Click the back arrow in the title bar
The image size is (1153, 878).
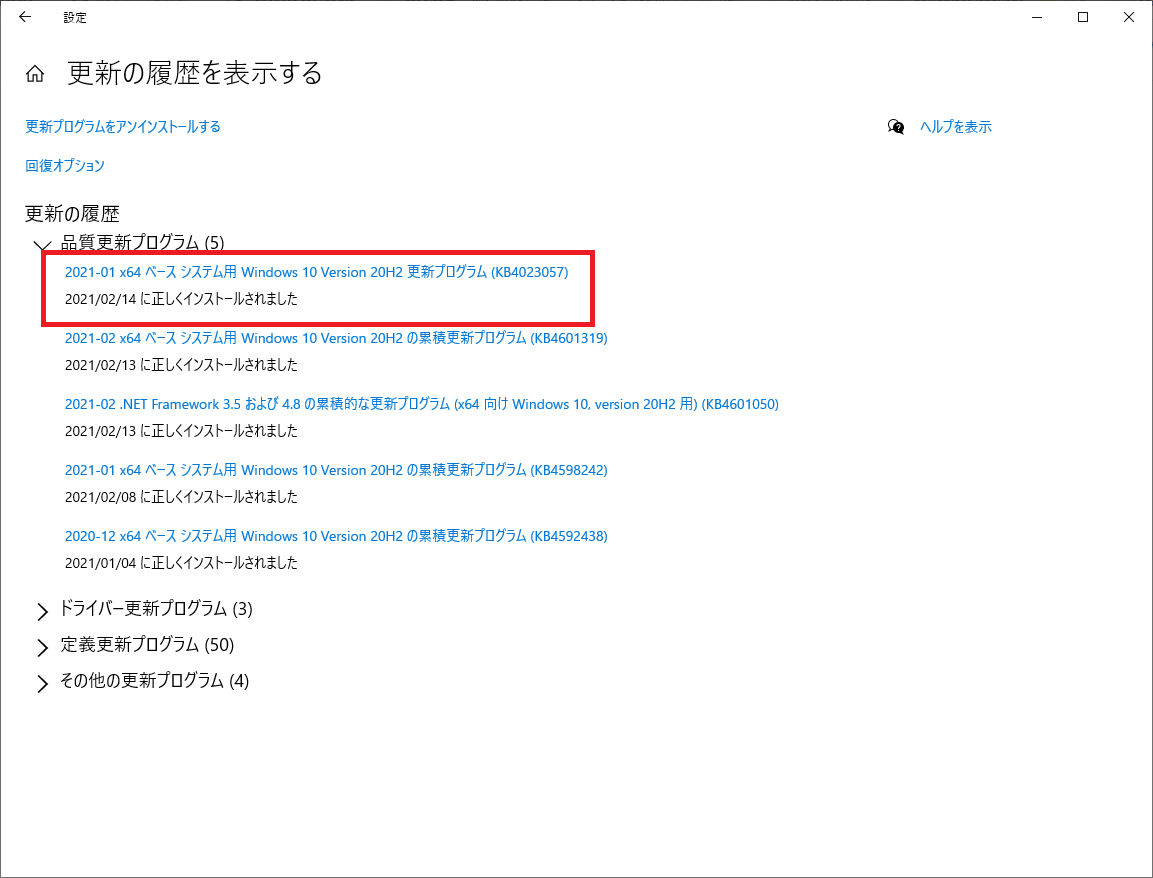pyautogui.click(x=25, y=17)
